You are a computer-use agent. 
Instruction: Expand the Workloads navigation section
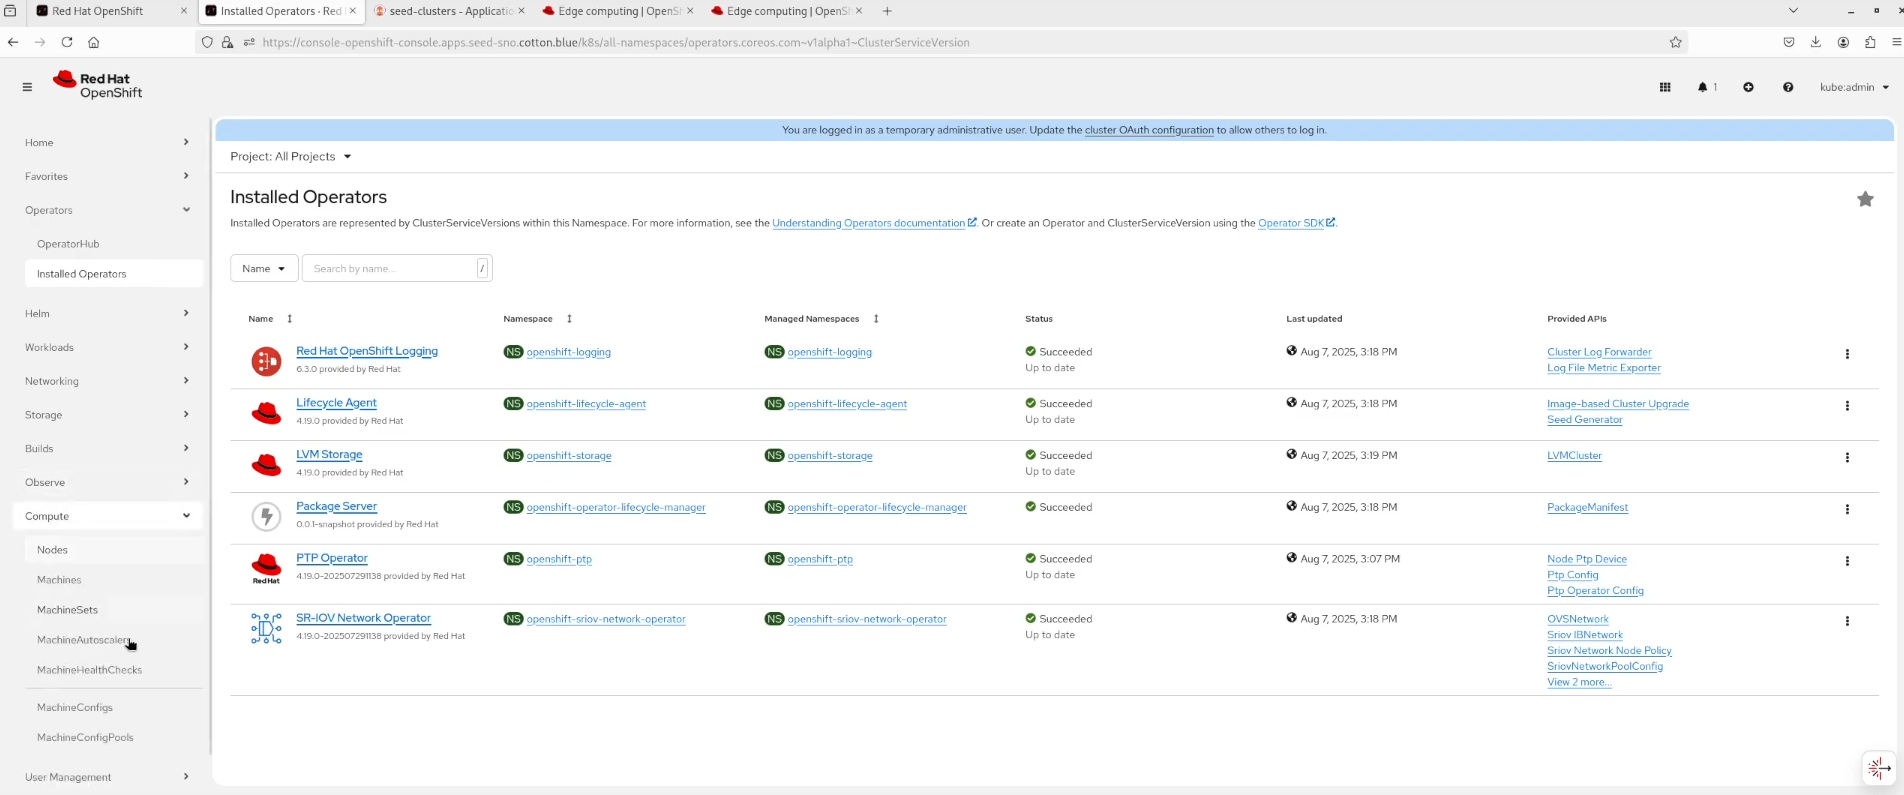tap(106, 347)
